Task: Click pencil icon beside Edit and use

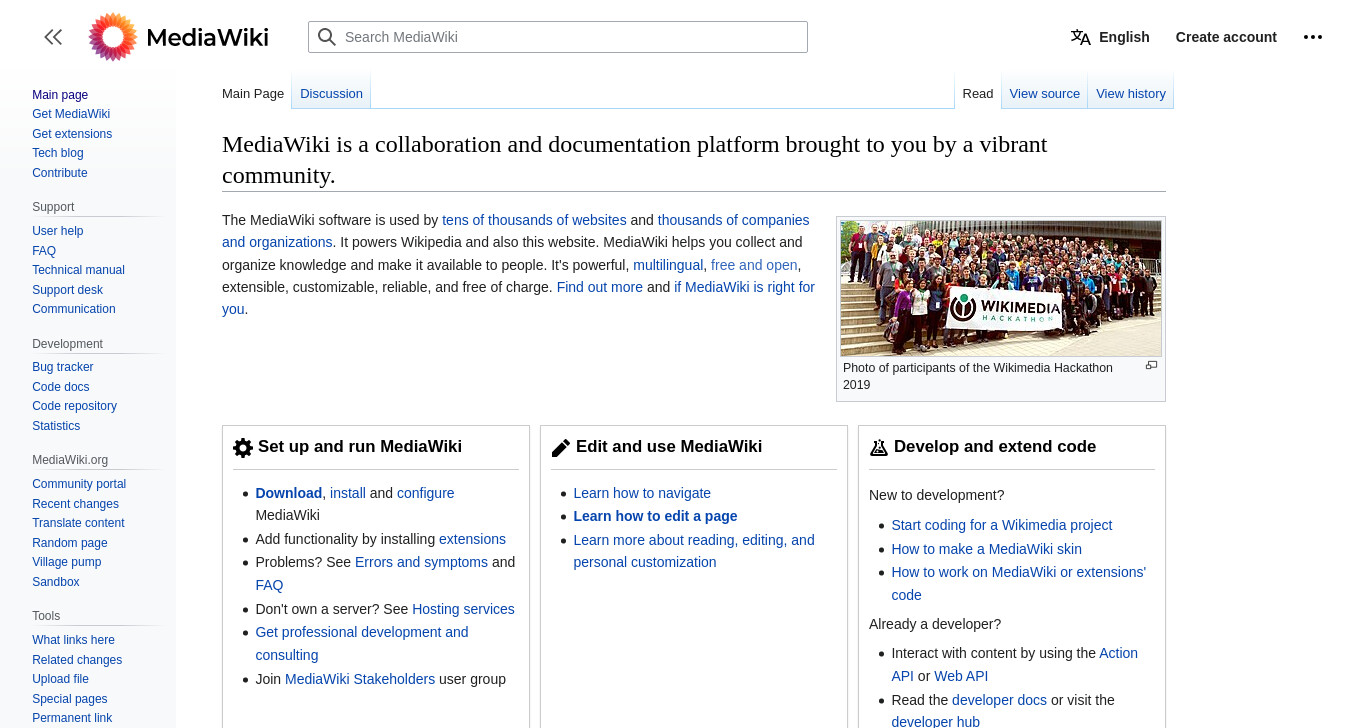Action: [x=561, y=448]
